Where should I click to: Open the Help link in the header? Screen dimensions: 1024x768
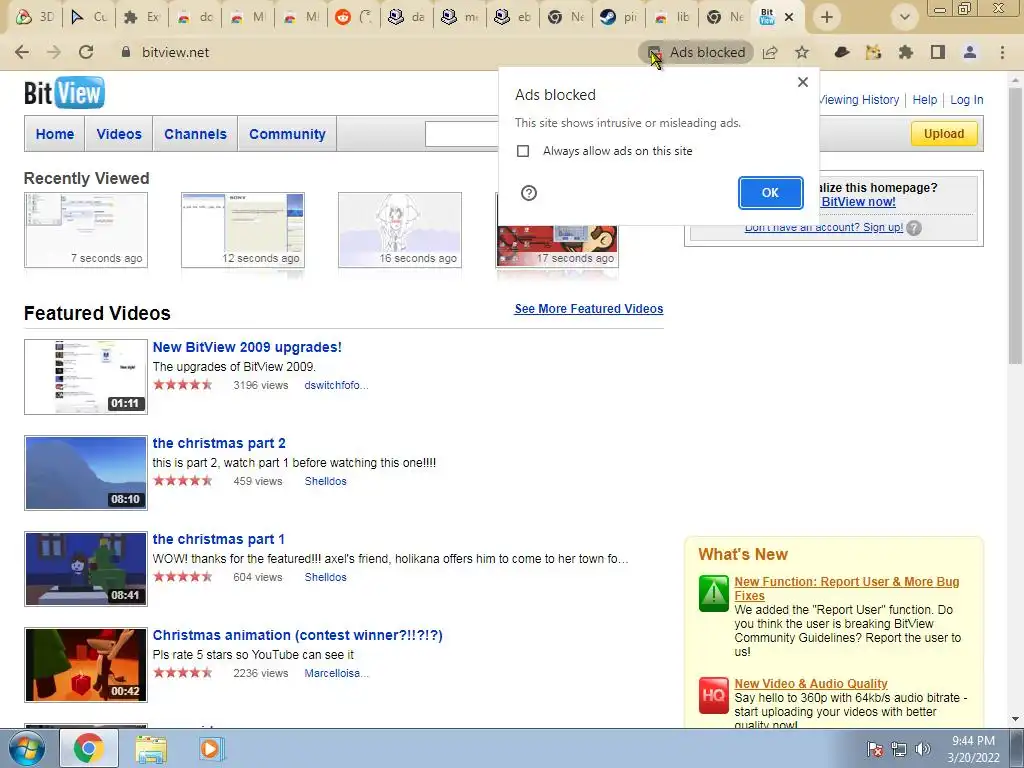pyautogui.click(x=925, y=100)
